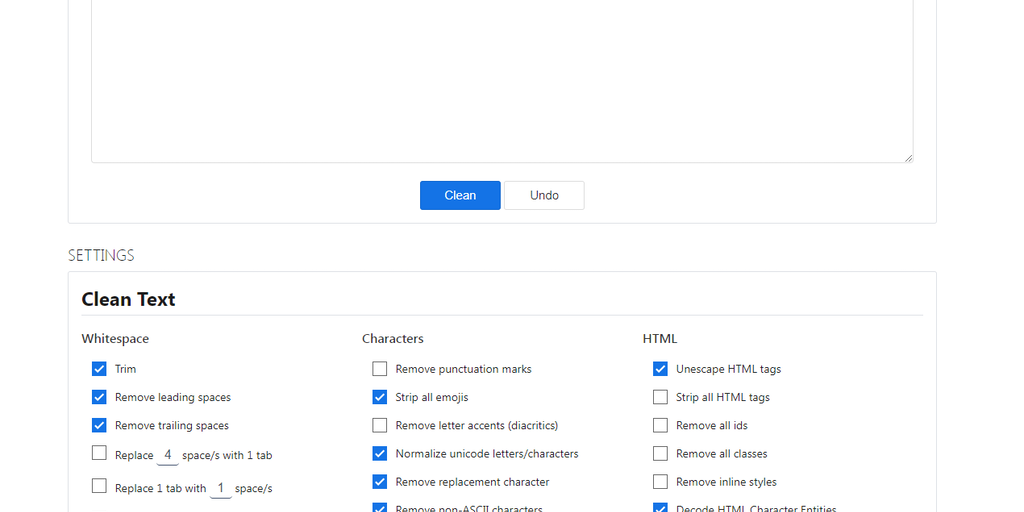The image size is (1024, 512).
Task: Disable Normalize unicode letters/characters
Action: (380, 453)
